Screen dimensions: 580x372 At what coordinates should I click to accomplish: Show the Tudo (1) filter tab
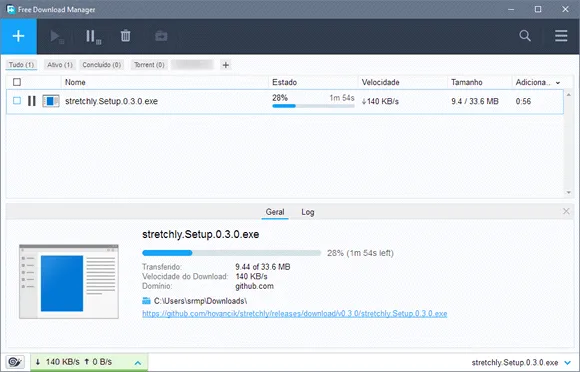tap(21, 65)
